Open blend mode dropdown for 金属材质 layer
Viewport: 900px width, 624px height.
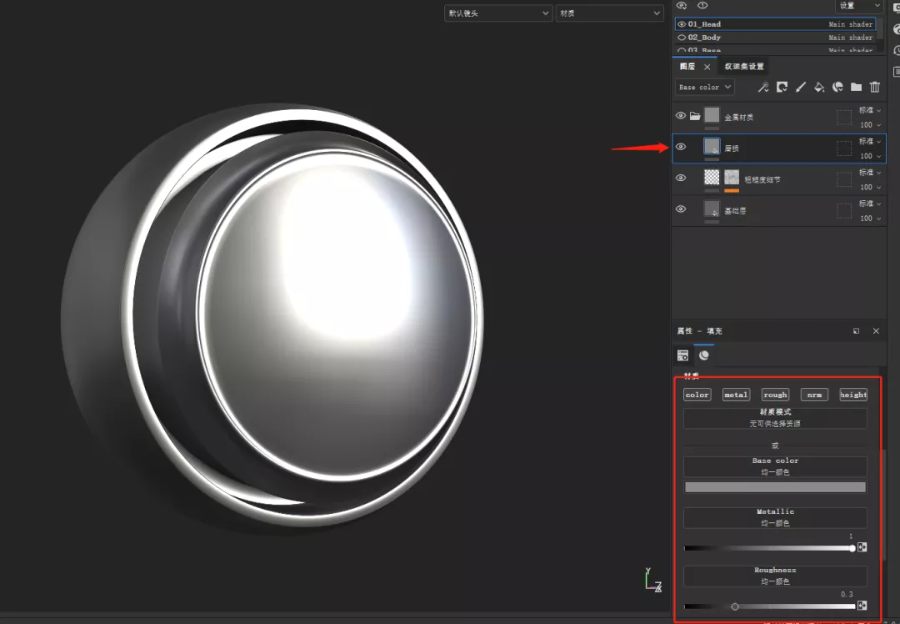[870, 110]
